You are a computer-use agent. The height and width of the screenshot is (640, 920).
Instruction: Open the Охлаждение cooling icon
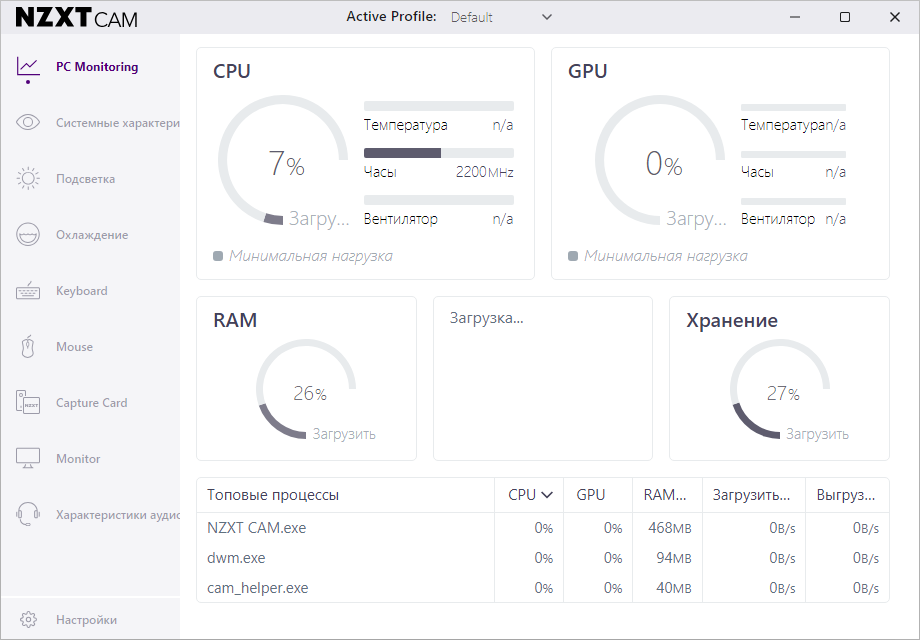(28, 235)
